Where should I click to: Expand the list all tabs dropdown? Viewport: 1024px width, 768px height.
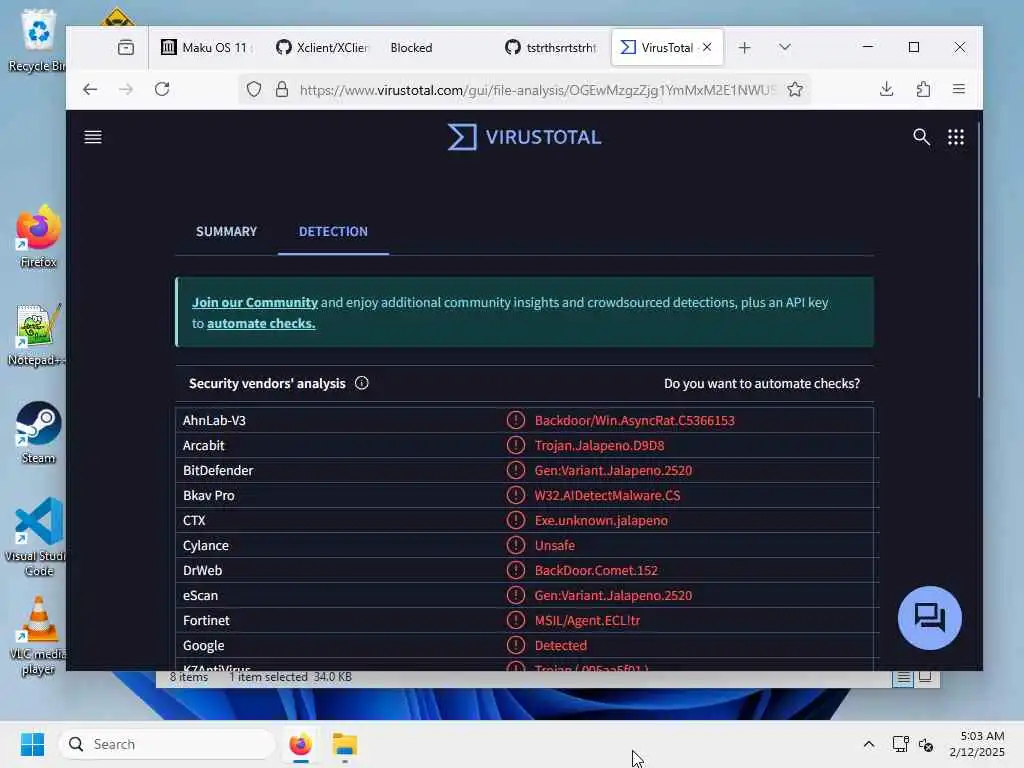pos(784,47)
